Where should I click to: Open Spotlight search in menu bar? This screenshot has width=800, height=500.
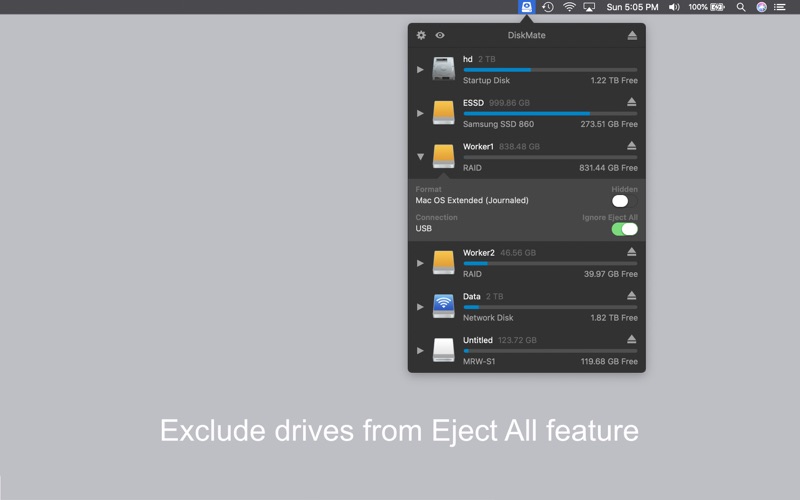tap(741, 7)
